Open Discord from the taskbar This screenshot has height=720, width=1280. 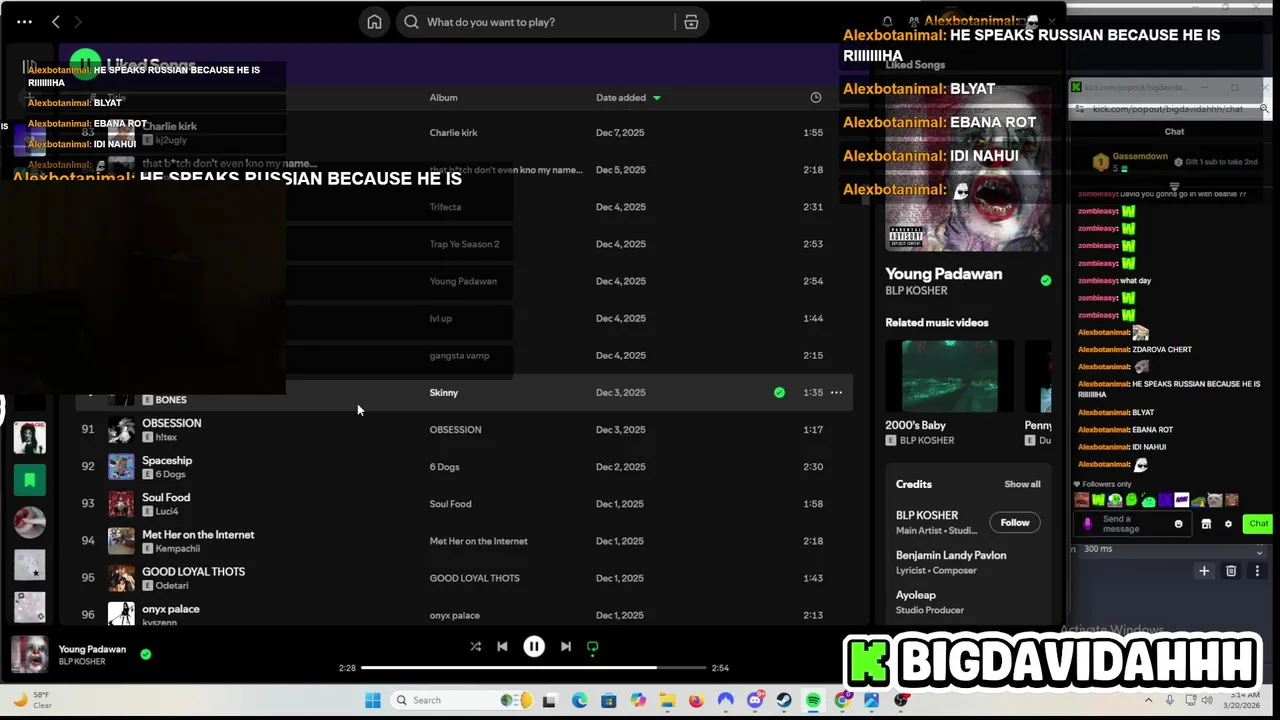point(755,700)
